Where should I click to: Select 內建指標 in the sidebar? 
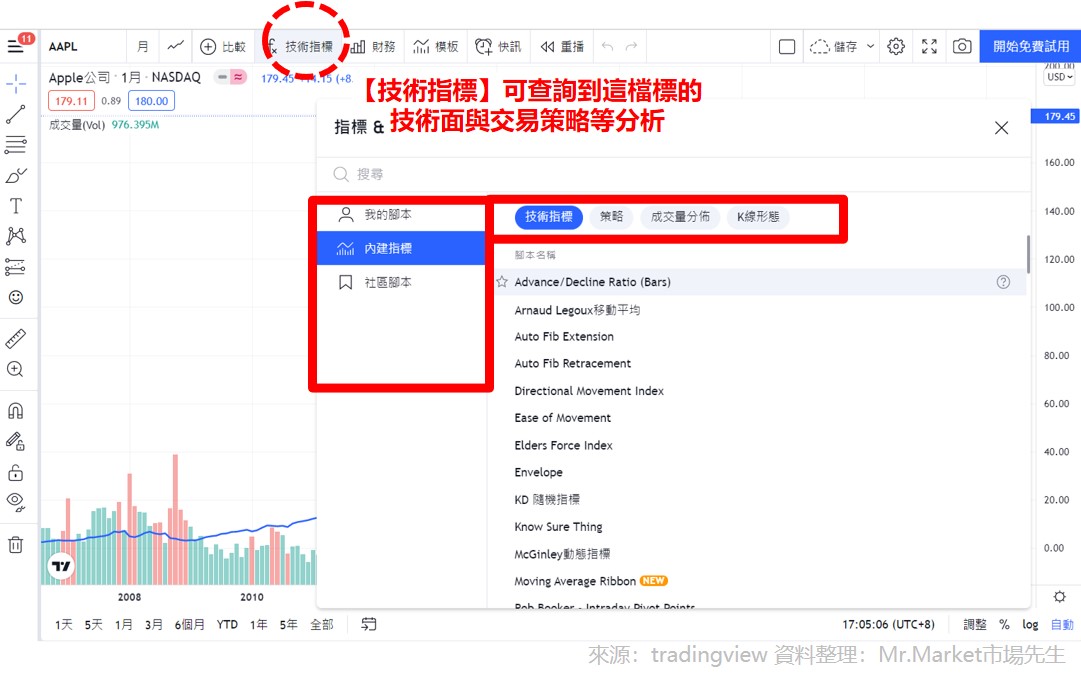pos(401,248)
